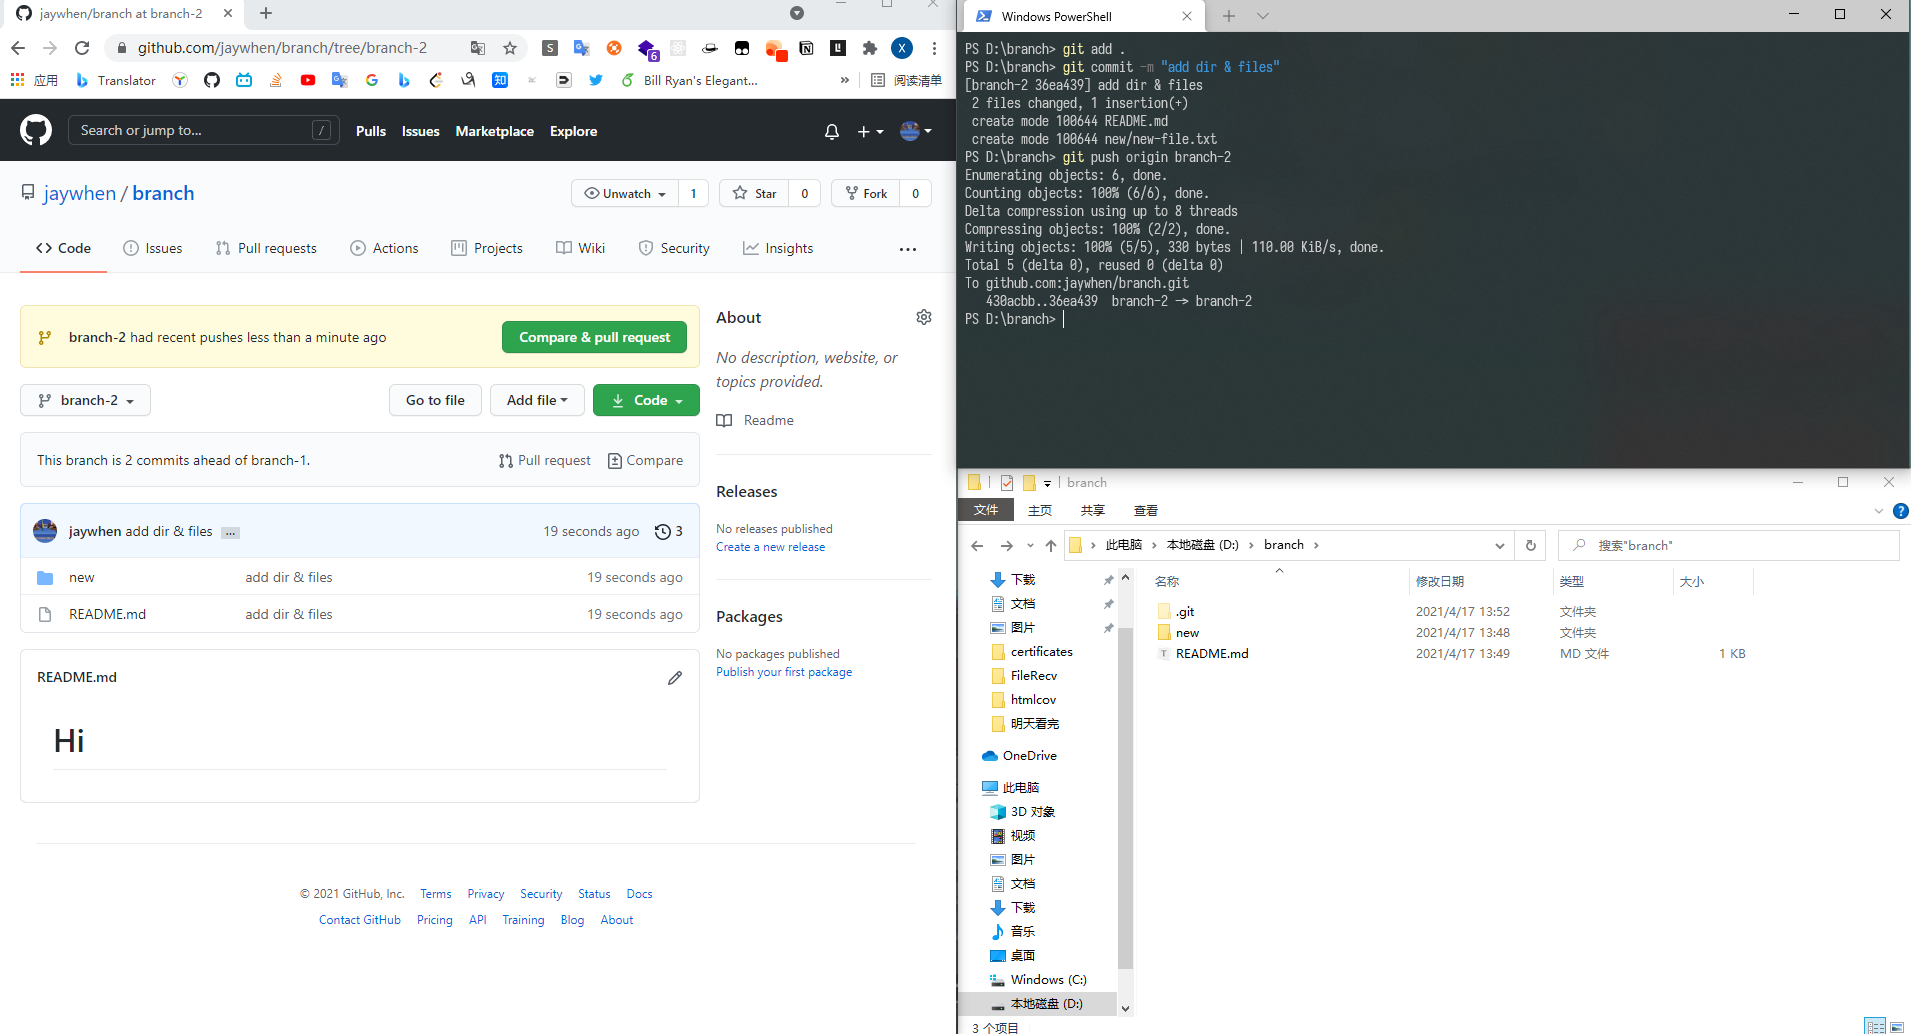
Task: Open the YouTube bookmark icon
Action: tap(308, 80)
